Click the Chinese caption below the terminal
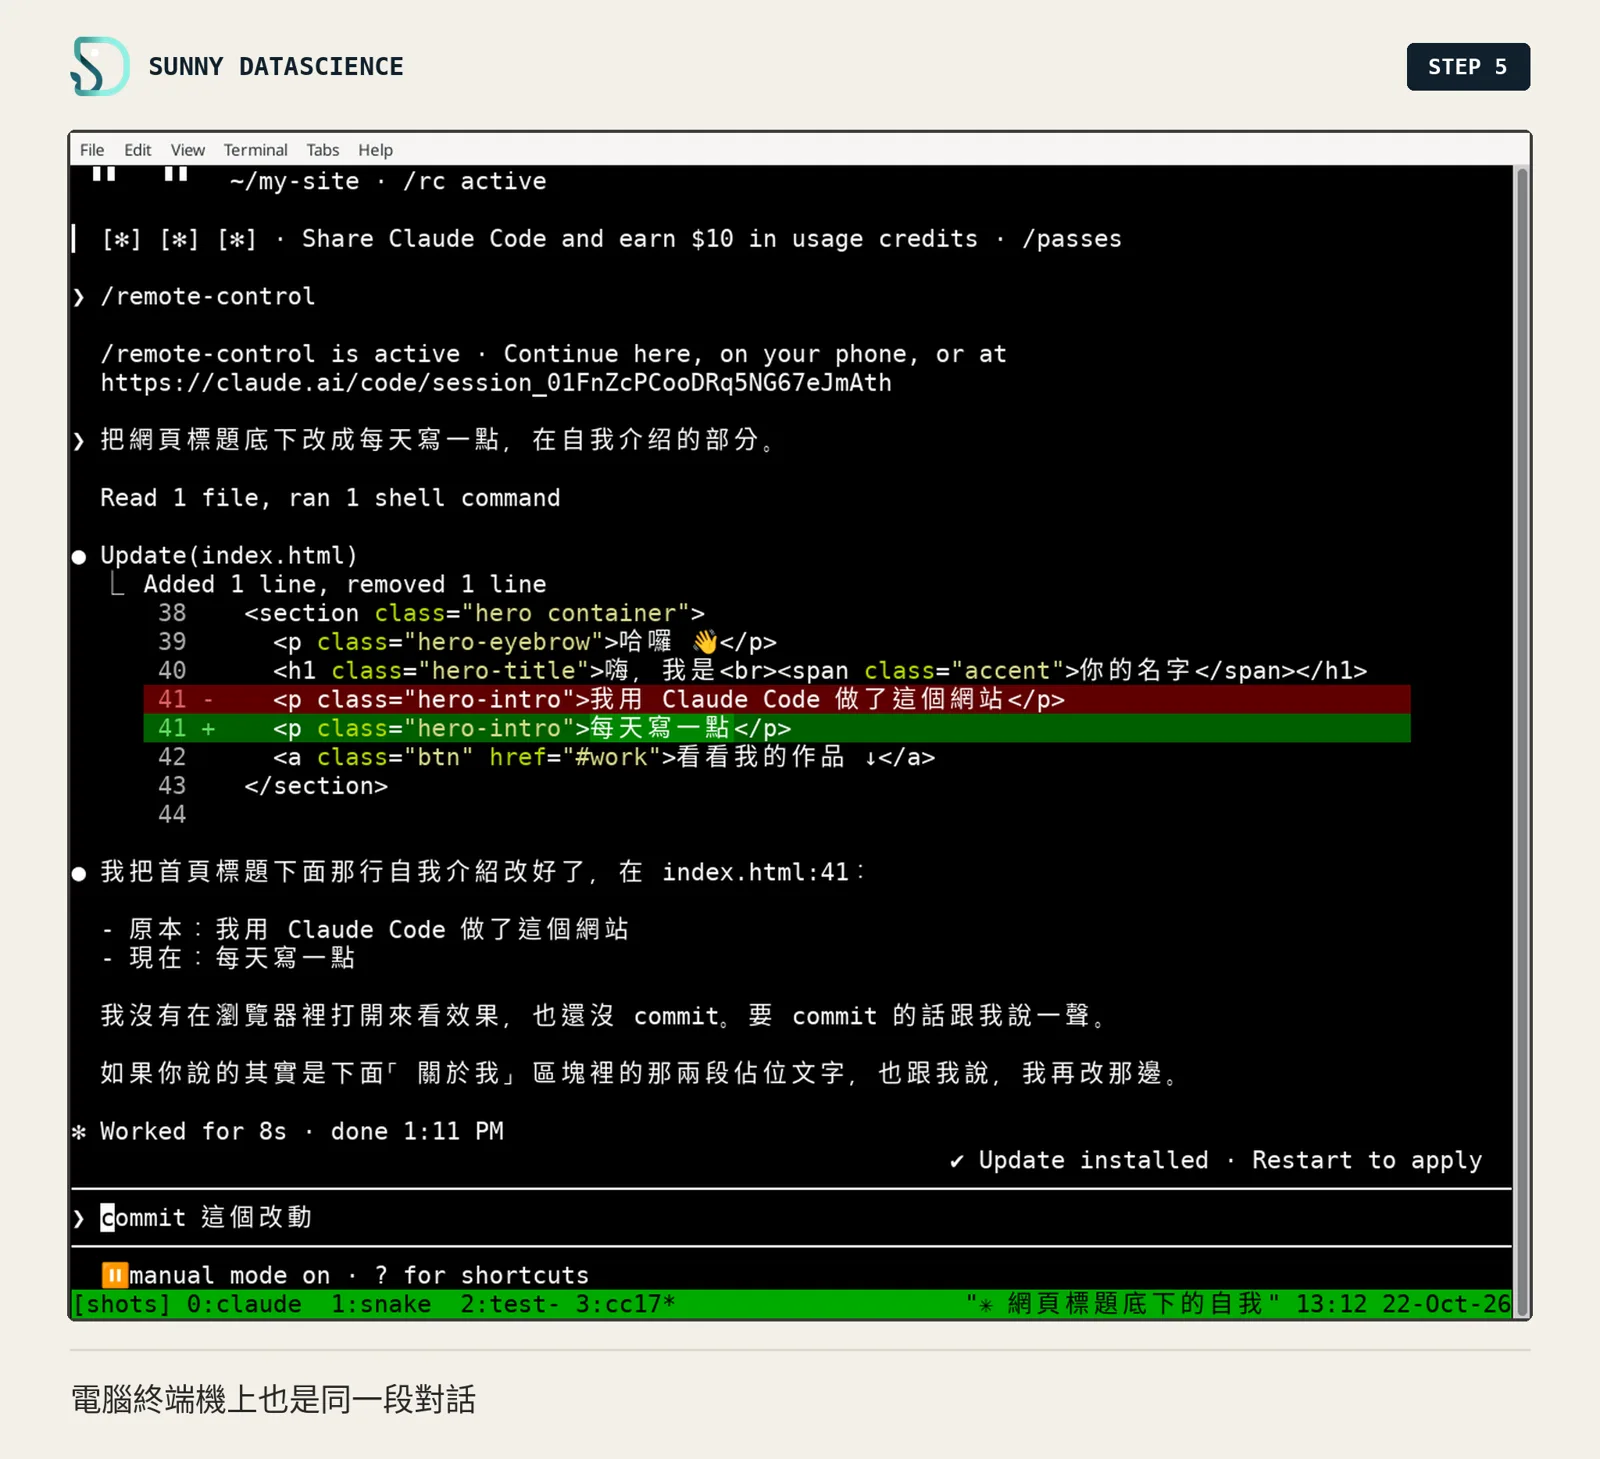Viewport: 1600px width, 1459px height. click(273, 1399)
